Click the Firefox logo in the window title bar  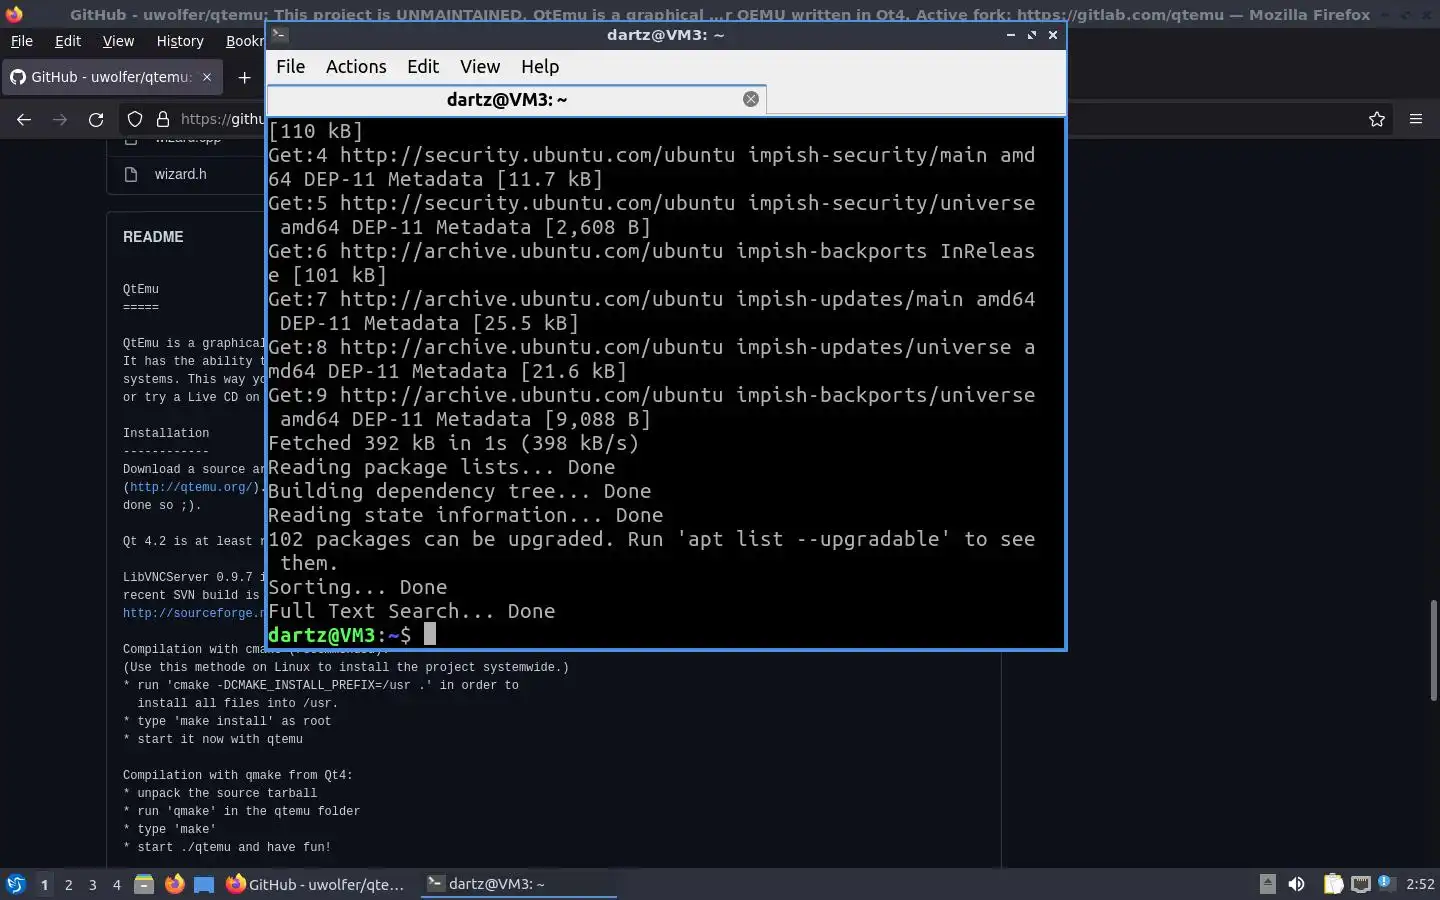[x=14, y=14]
